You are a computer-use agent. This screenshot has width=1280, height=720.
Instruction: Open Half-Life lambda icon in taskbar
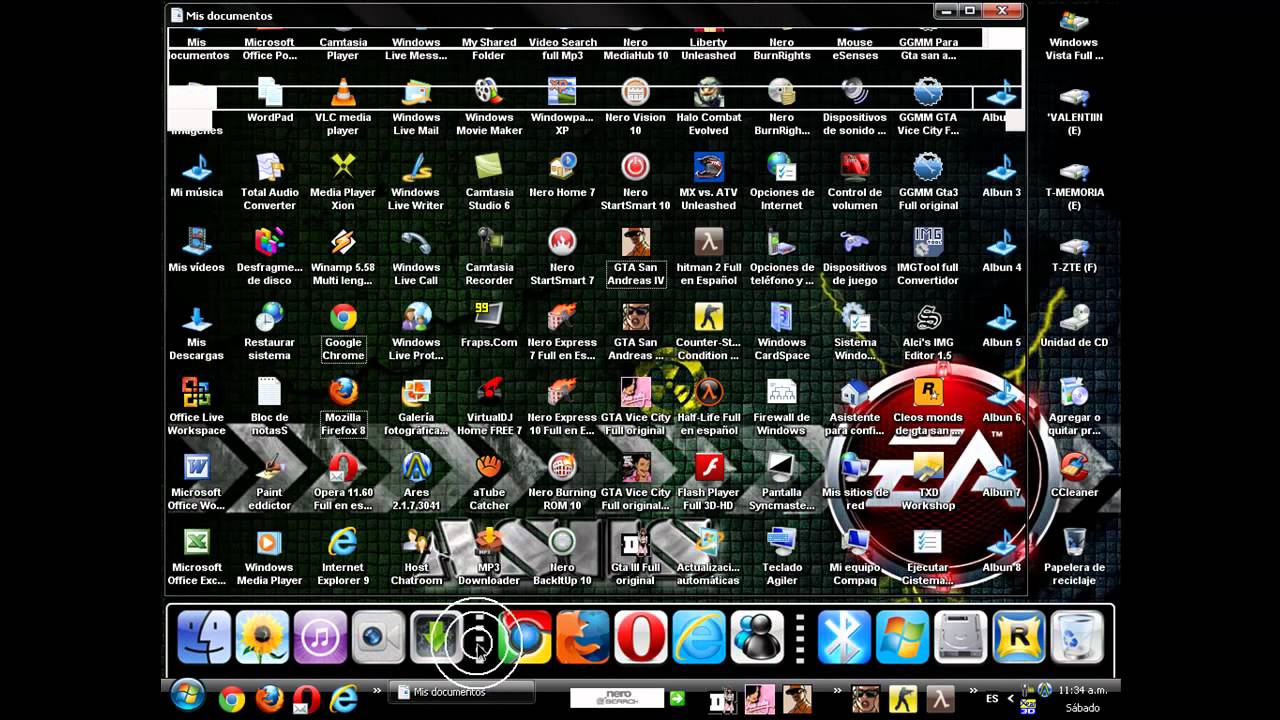[942, 698]
